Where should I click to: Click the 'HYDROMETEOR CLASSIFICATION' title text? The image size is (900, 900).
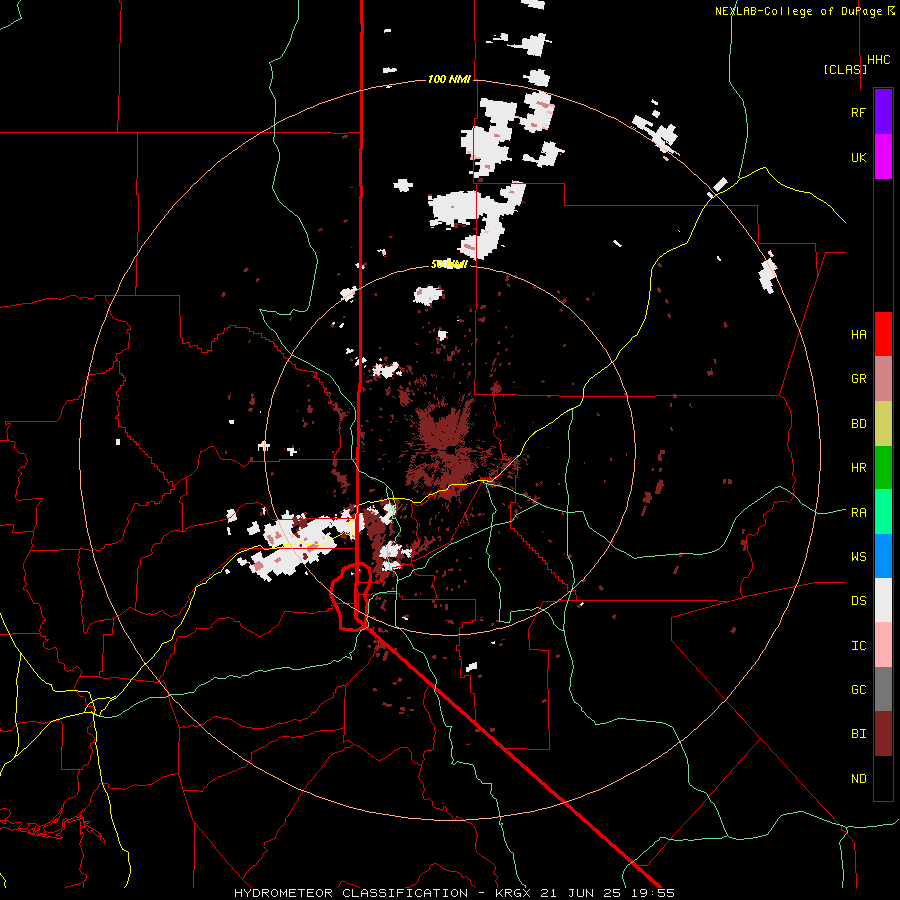tap(351, 893)
